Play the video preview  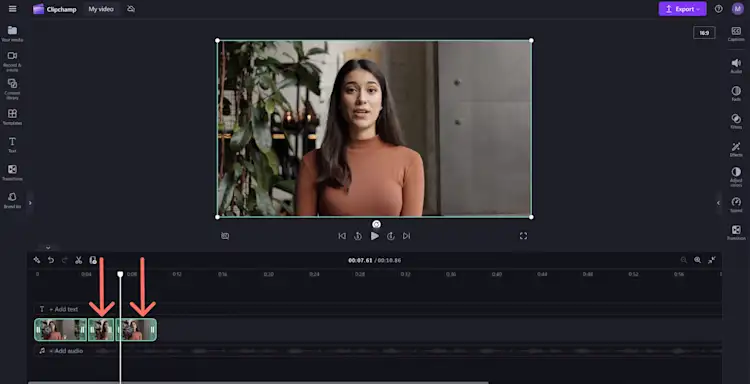click(375, 236)
